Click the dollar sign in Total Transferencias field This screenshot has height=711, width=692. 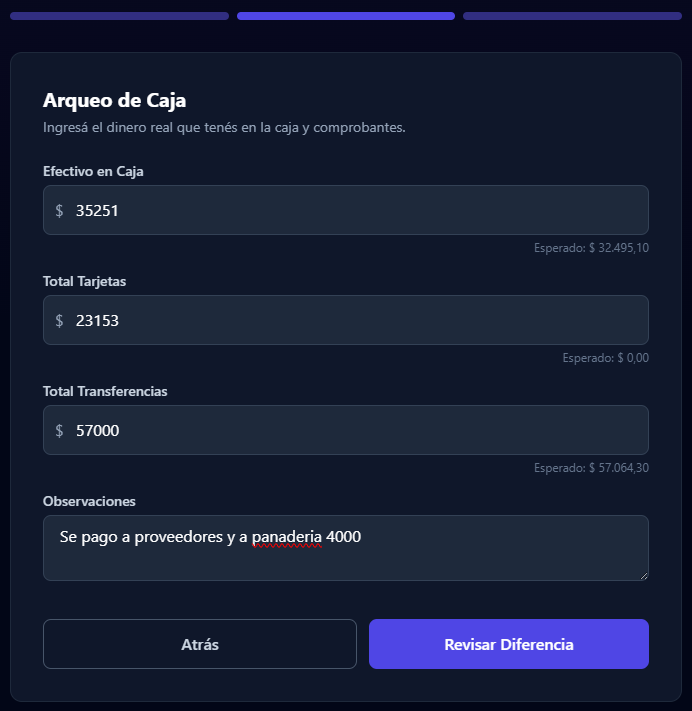60,431
